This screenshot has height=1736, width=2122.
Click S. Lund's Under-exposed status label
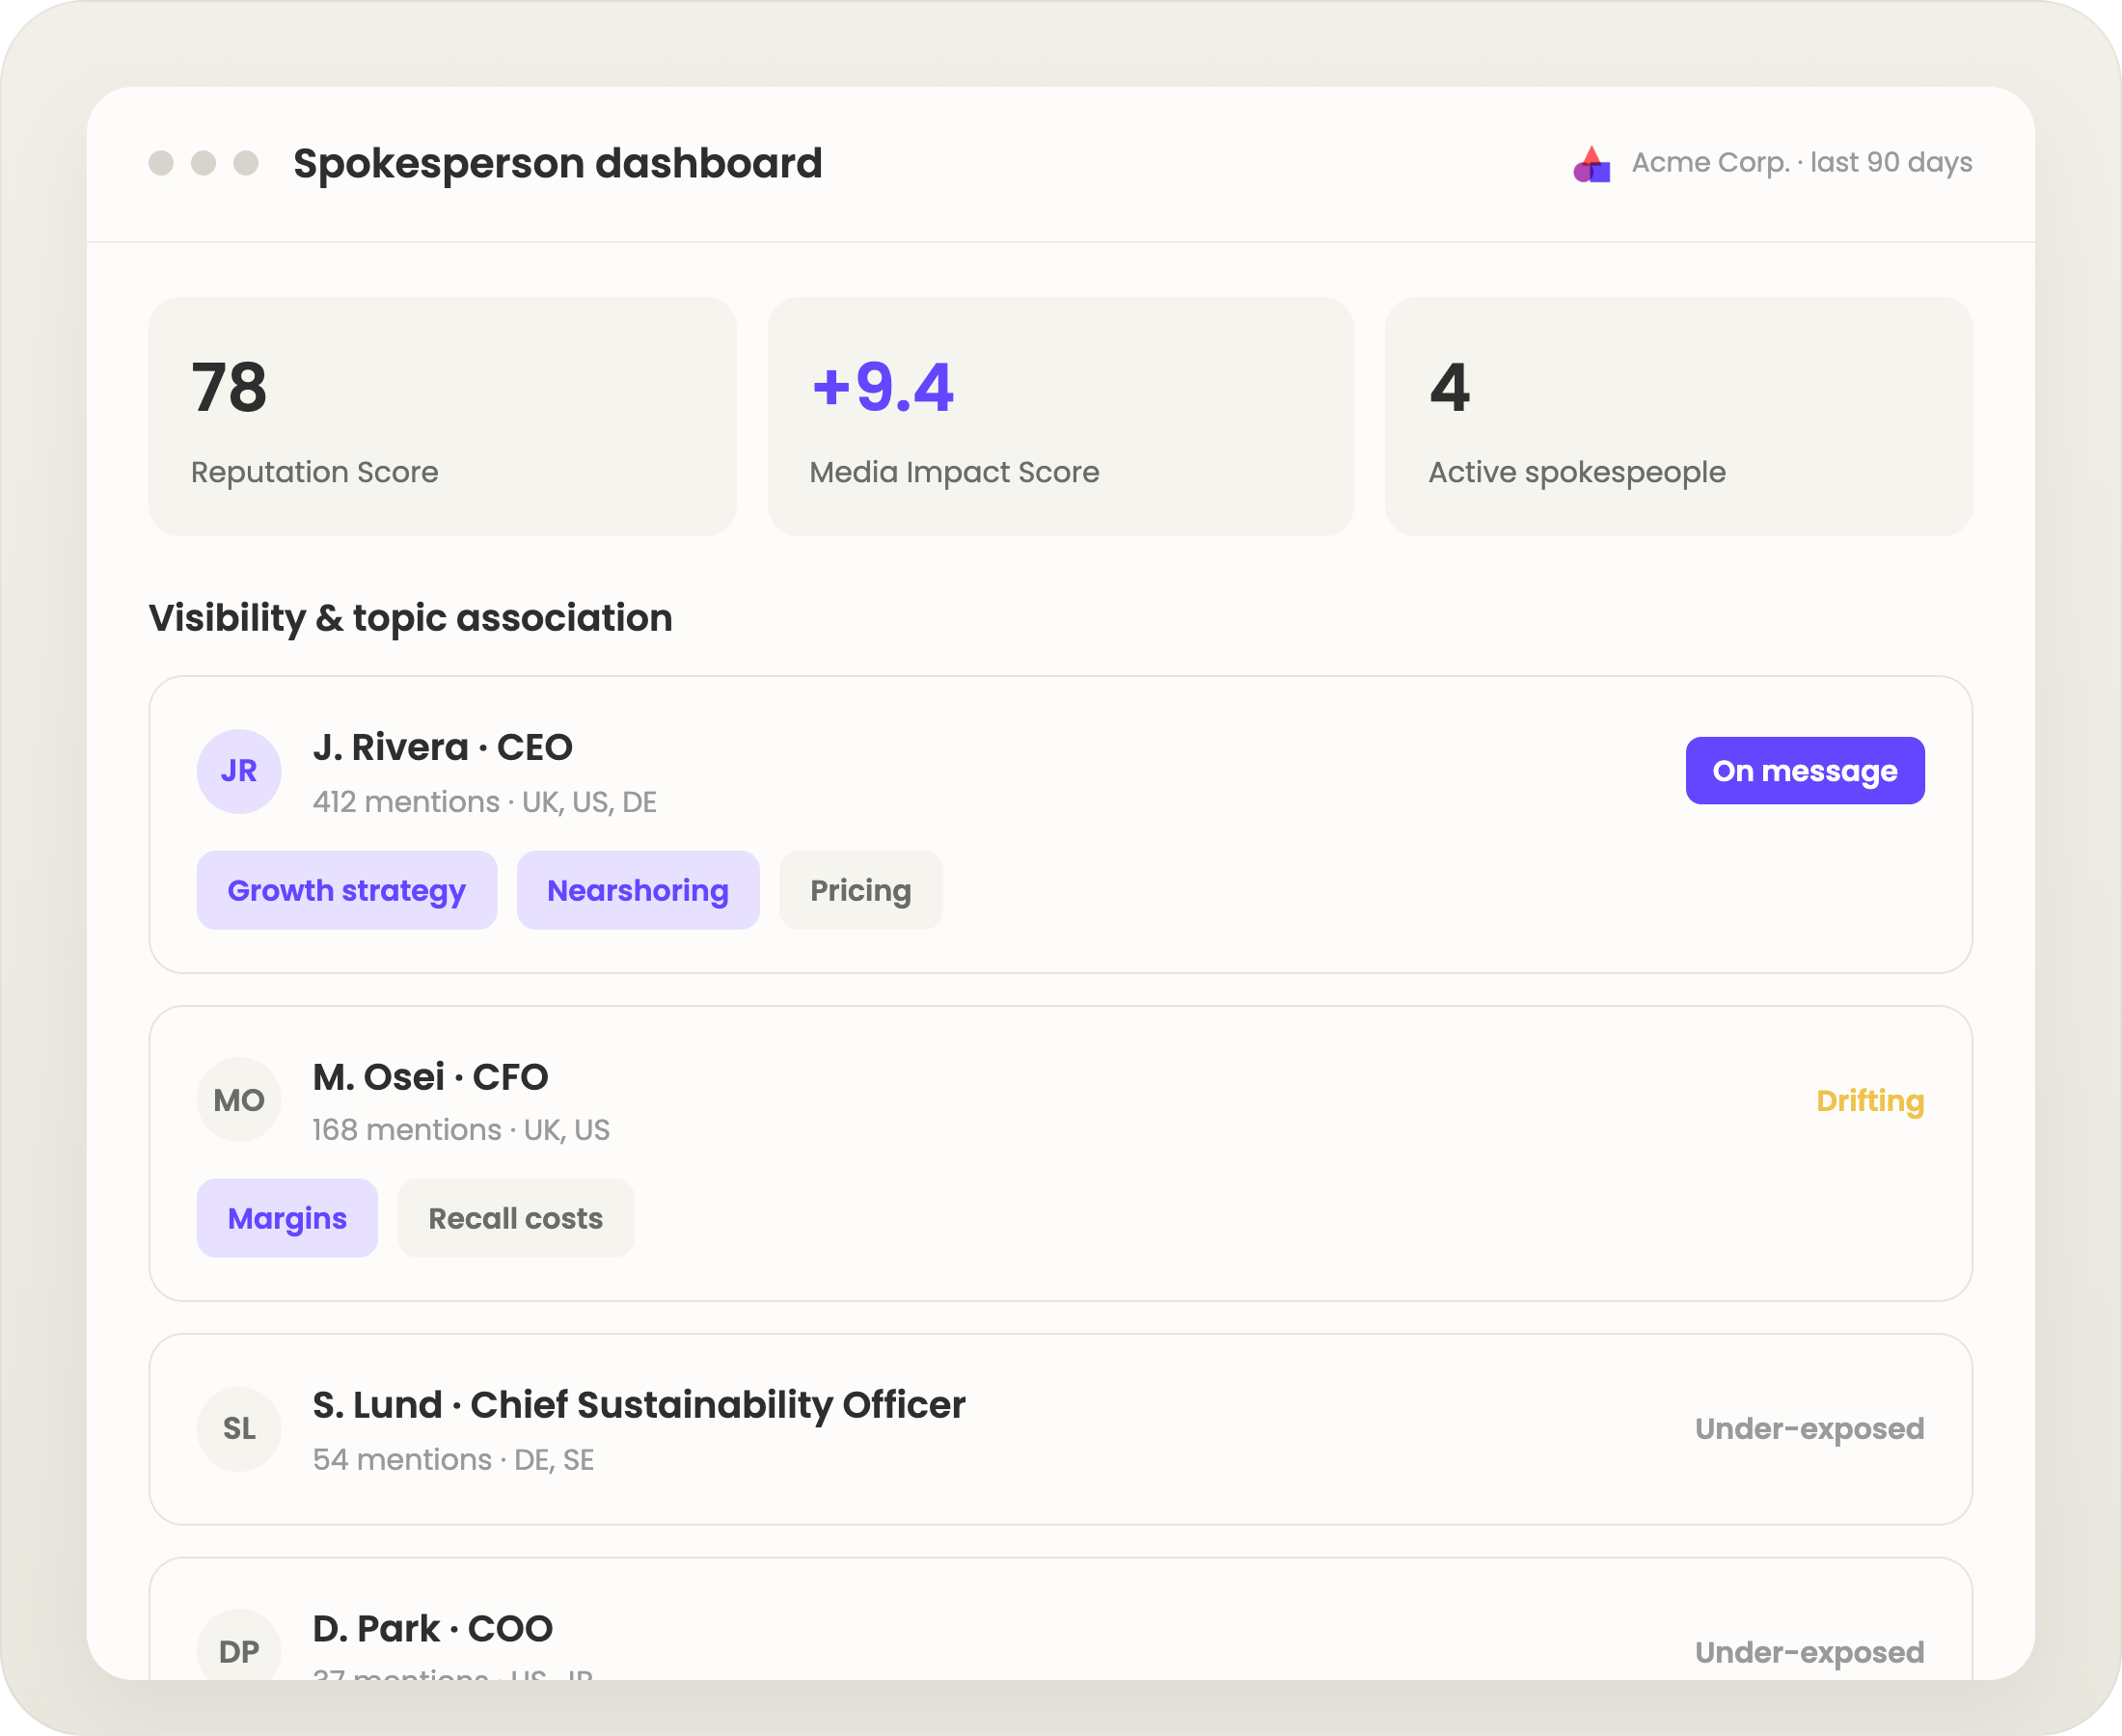click(1809, 1429)
